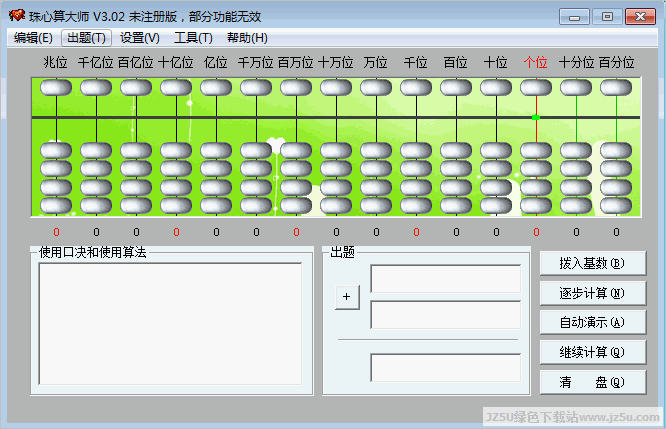Move the upper bead in the 万位 column

[x=376, y=88]
